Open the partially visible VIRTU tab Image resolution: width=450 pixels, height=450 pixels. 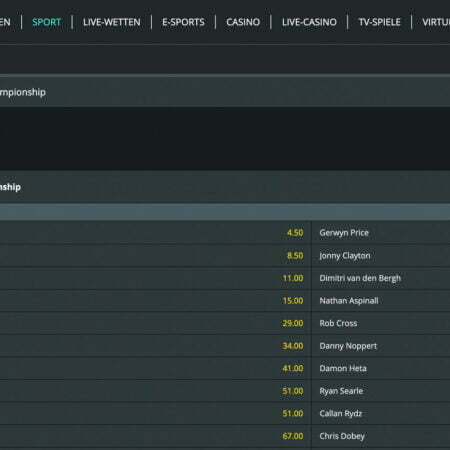(x=436, y=22)
